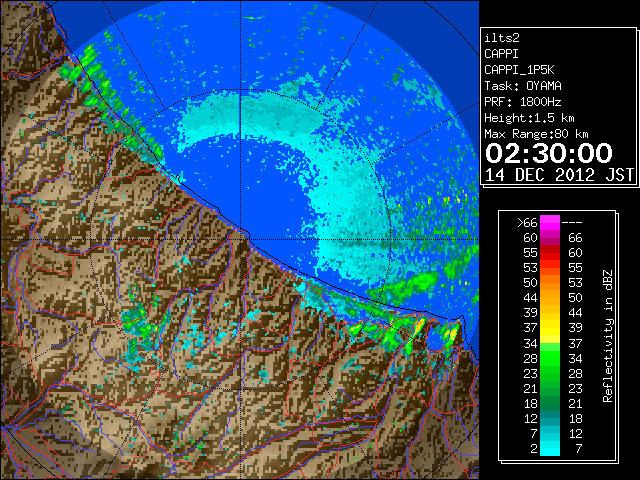
Task: Click the ilts2 site label
Action: click(502, 38)
